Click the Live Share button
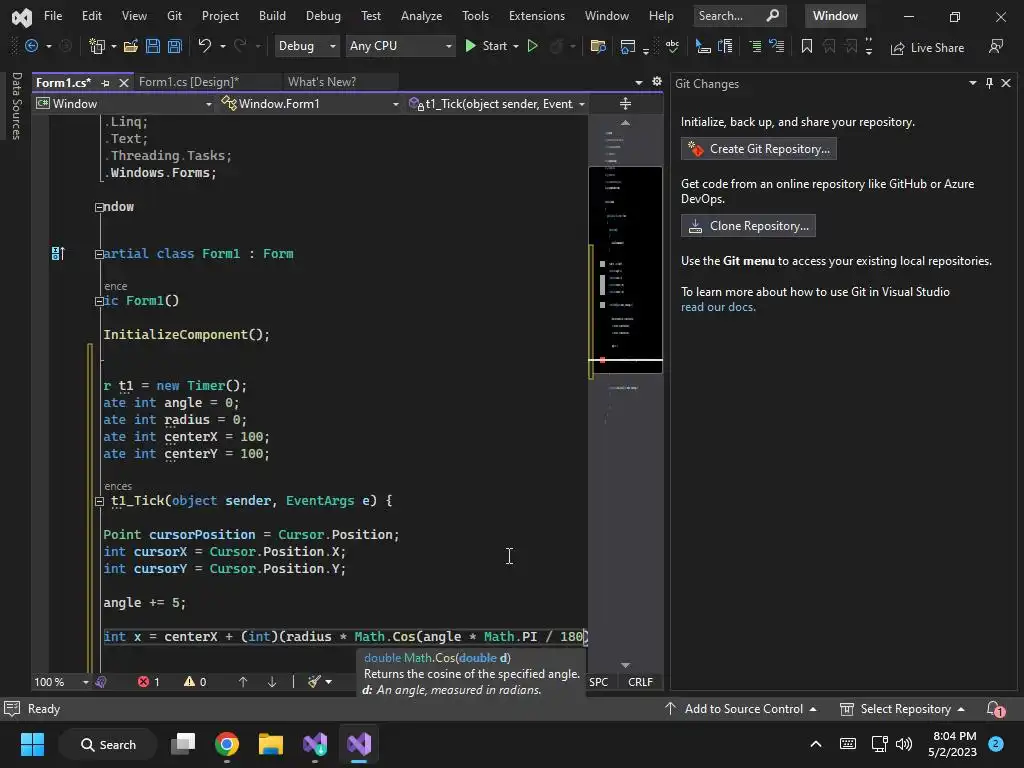The width and height of the screenshot is (1024, 768). pos(927,48)
